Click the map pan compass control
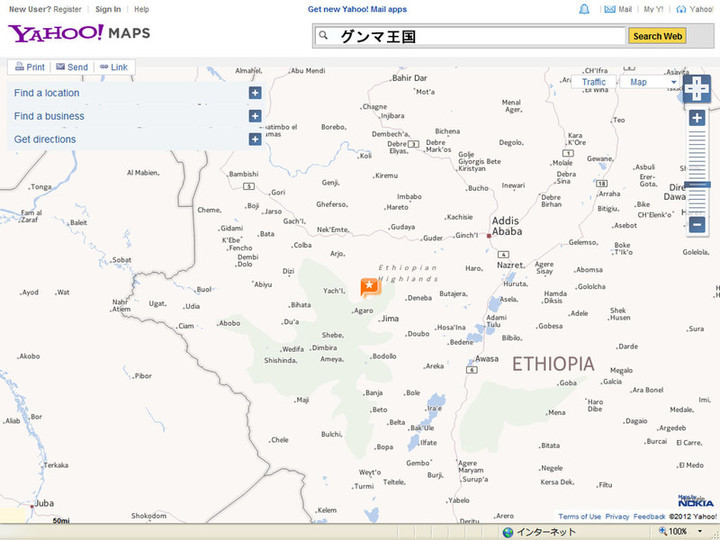The height and width of the screenshot is (540, 720). point(697,90)
